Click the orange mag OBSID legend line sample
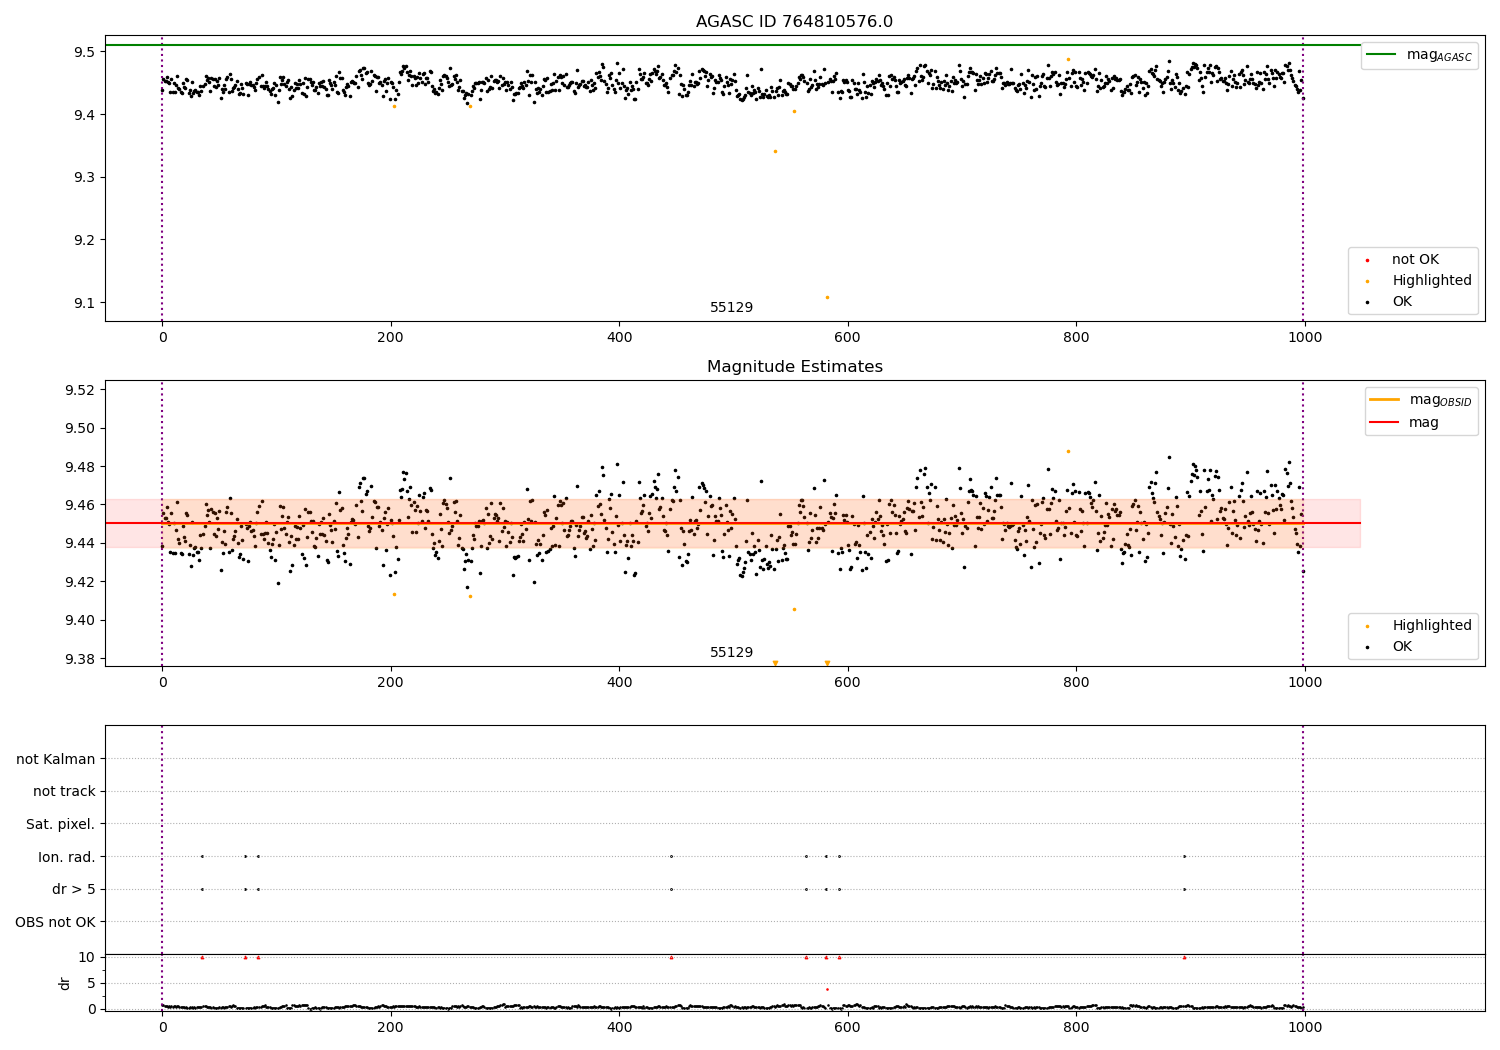Viewport: 1500px width, 1050px height. pos(1384,400)
